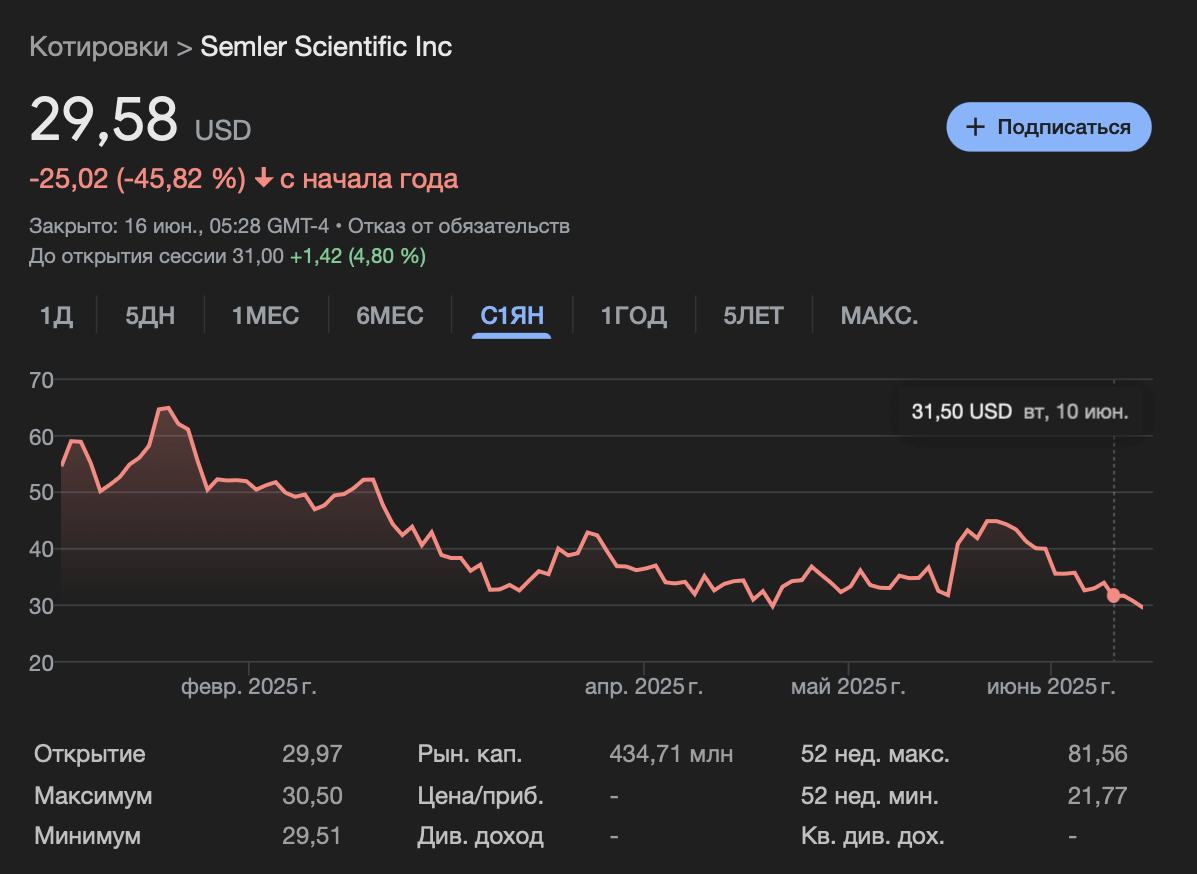
Task: Switch chart to 5ЛЕТ range
Action: pyautogui.click(x=753, y=315)
